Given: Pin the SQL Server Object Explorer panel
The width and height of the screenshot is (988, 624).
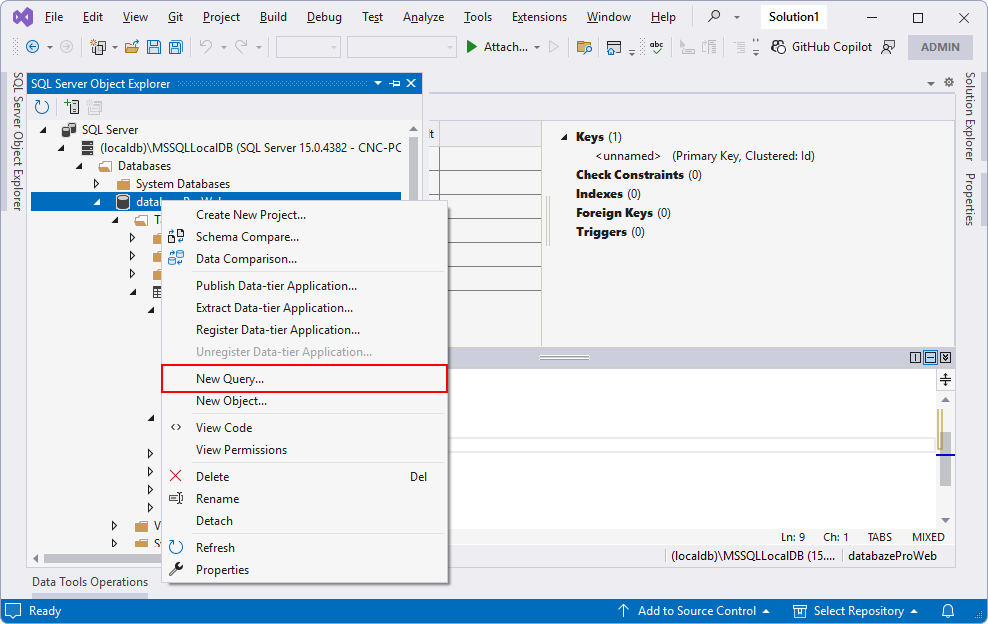Looking at the screenshot, I should (x=394, y=83).
